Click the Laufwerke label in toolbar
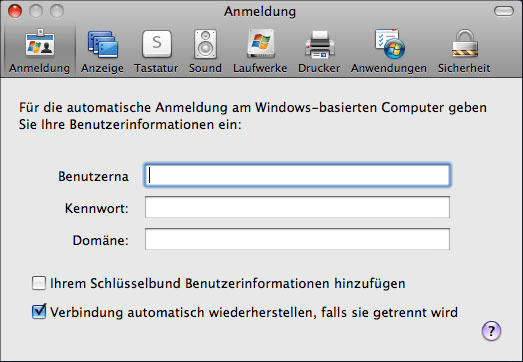Screen dimensions: 523x362 [x=260, y=68]
